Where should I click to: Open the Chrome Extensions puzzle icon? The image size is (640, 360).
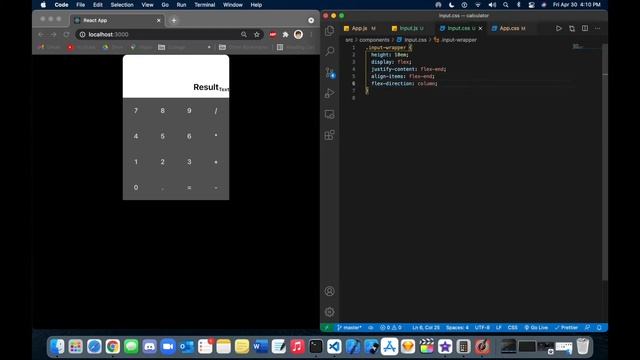[x=285, y=35]
